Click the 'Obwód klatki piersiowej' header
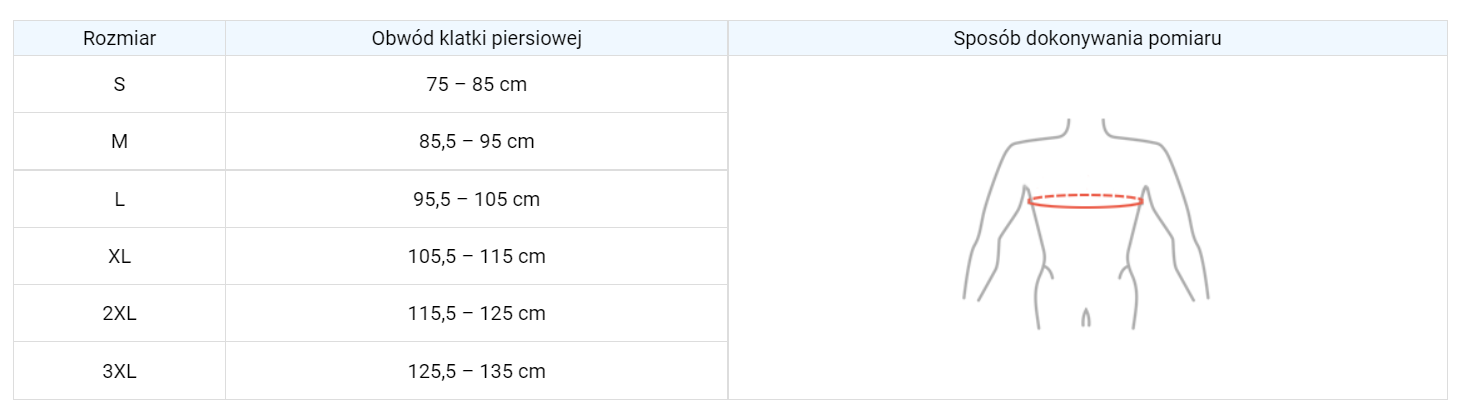This screenshot has width=1460, height=413. click(476, 39)
